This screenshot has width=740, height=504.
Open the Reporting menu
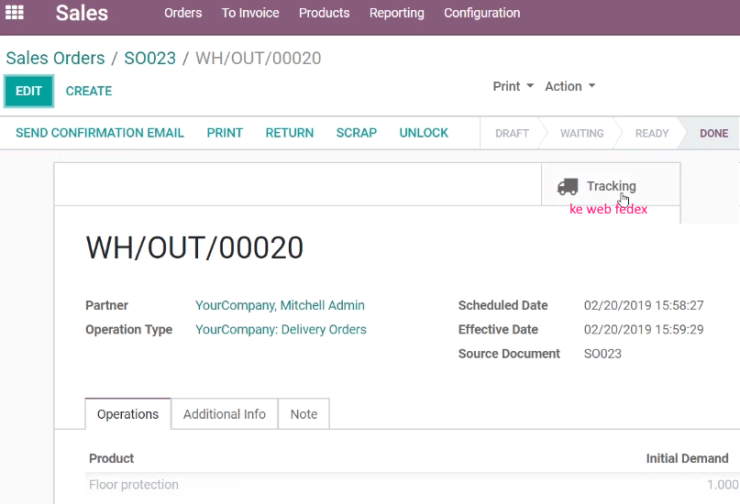[396, 13]
